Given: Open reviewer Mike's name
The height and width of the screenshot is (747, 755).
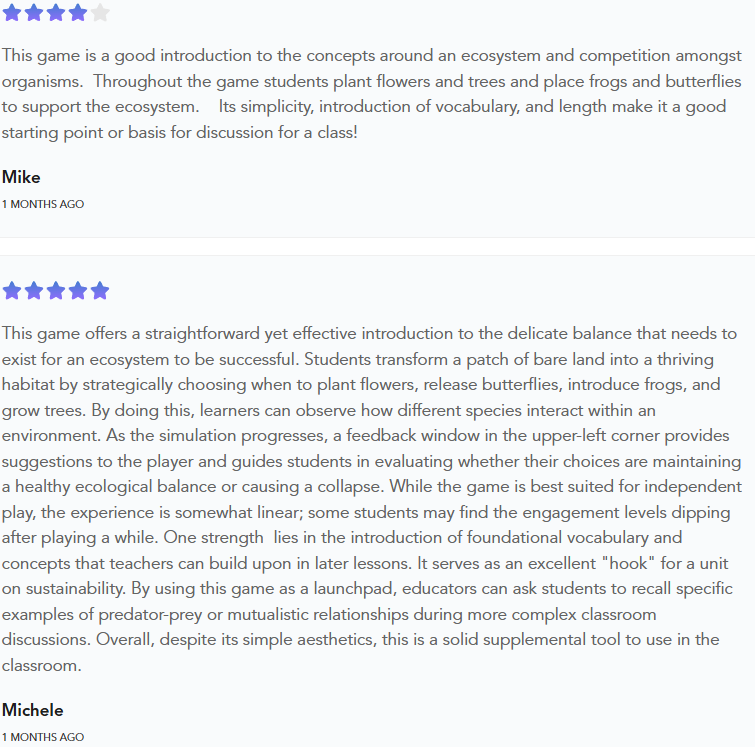Looking at the screenshot, I should click(x=21, y=178).
